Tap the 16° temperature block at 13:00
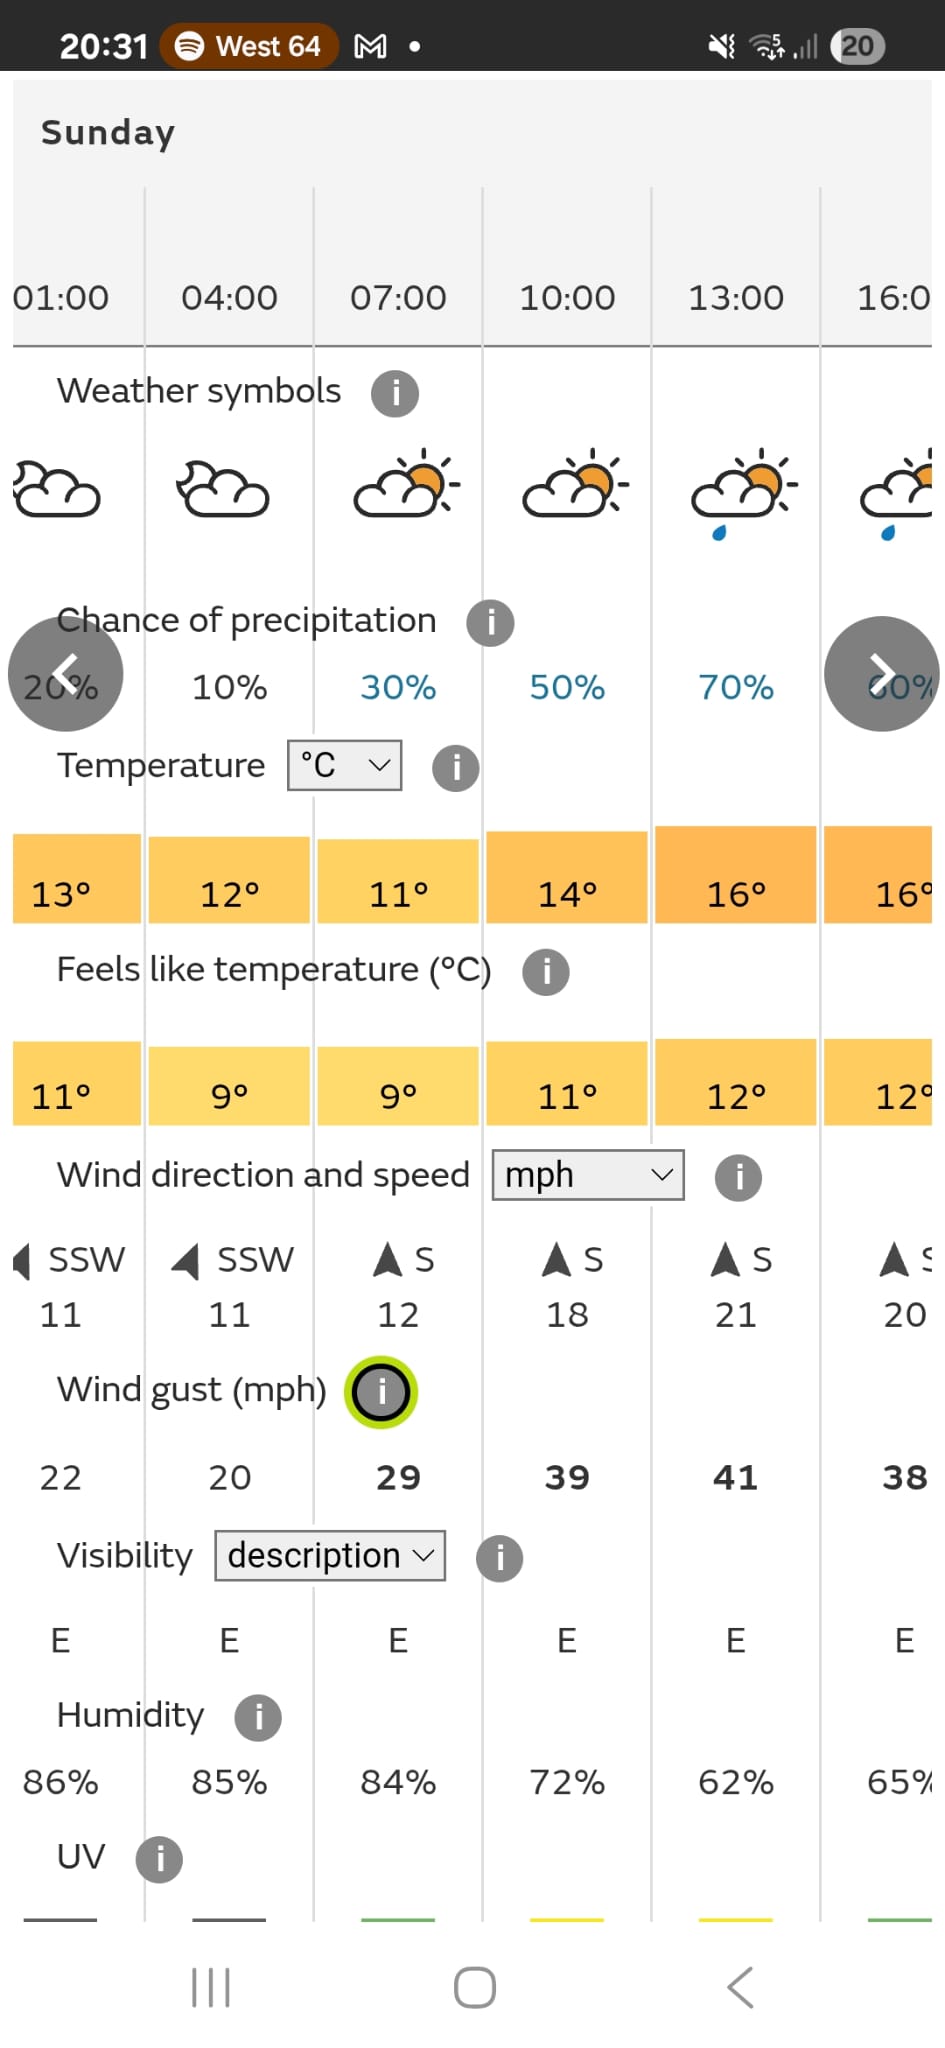Viewport: 945px width, 2048px height. pos(736,877)
